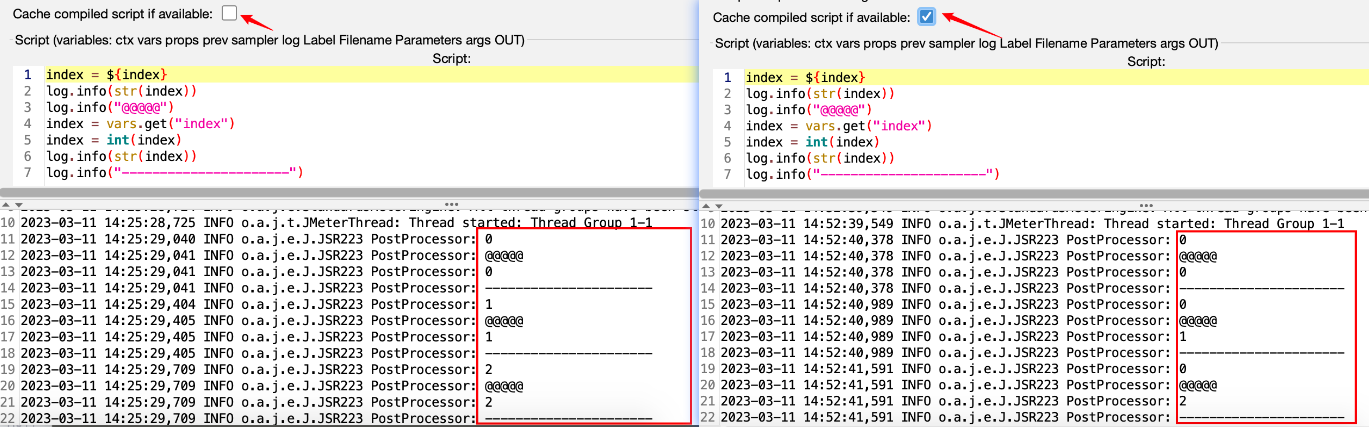Click script line 6 in right editor
Image resolution: width=1369 pixels, height=427 pixels.
820,158
